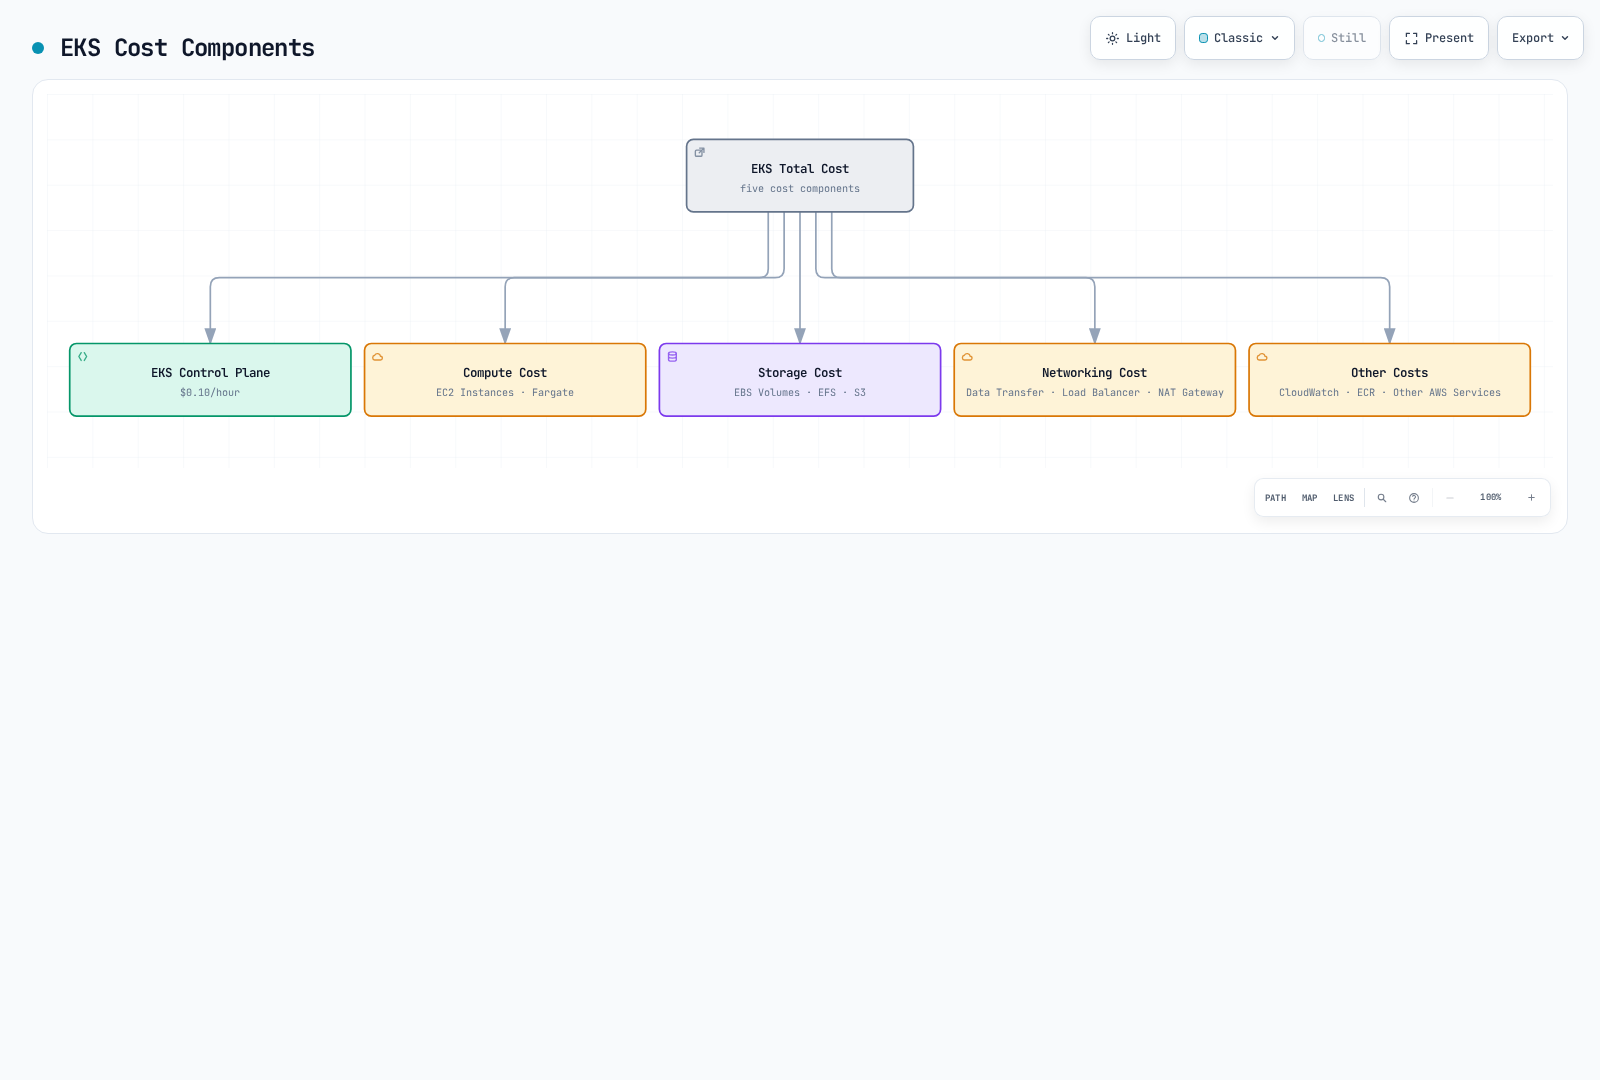Click 'five cost components' subtitle
Image resolution: width=1600 pixels, height=1080 pixels.
[800, 189]
